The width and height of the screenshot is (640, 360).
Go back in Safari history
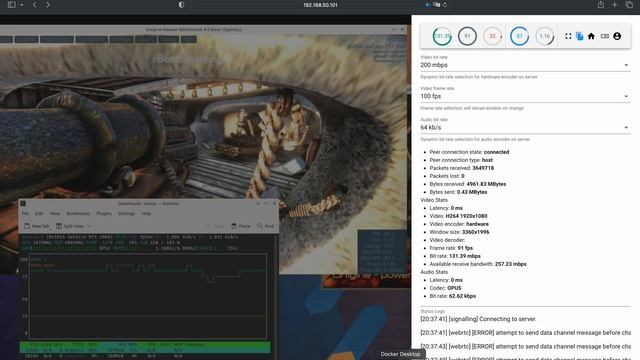coord(35,5)
